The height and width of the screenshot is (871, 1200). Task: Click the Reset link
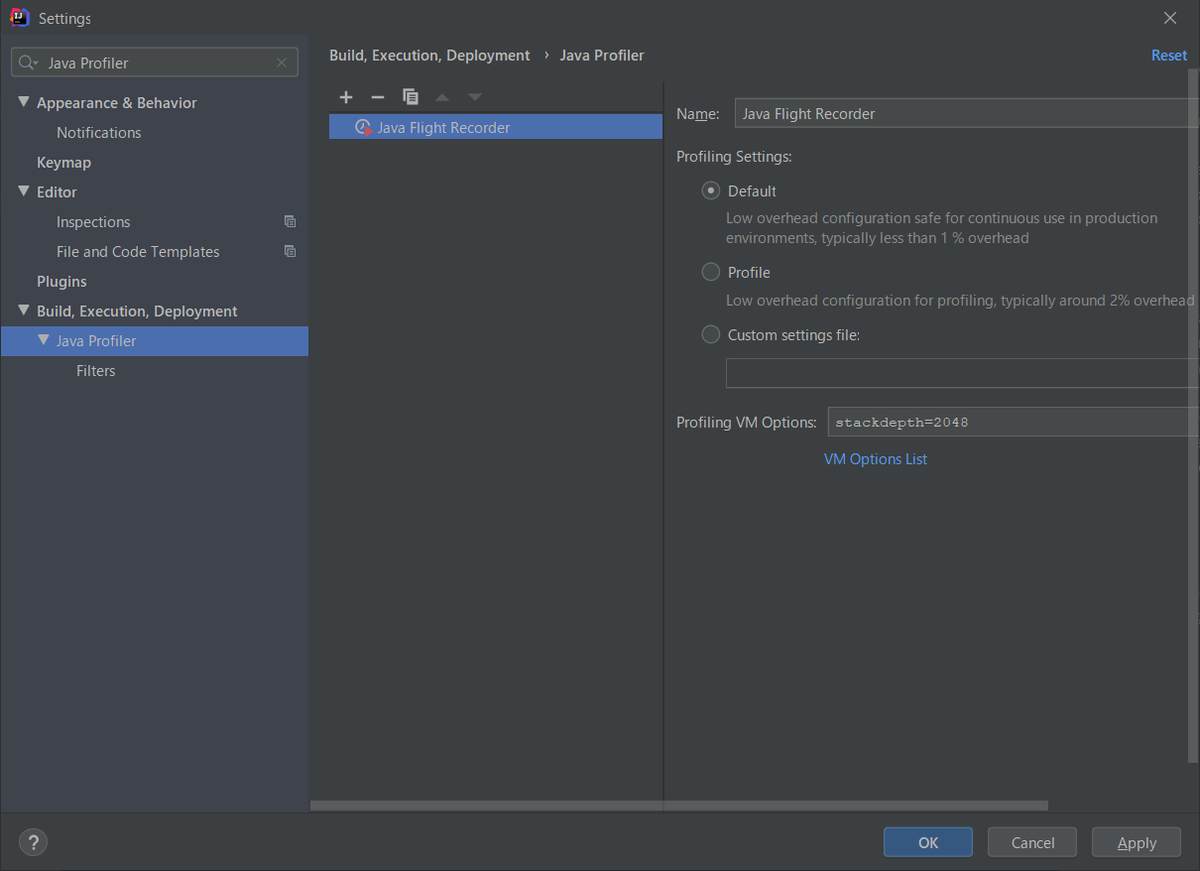pyautogui.click(x=1169, y=56)
